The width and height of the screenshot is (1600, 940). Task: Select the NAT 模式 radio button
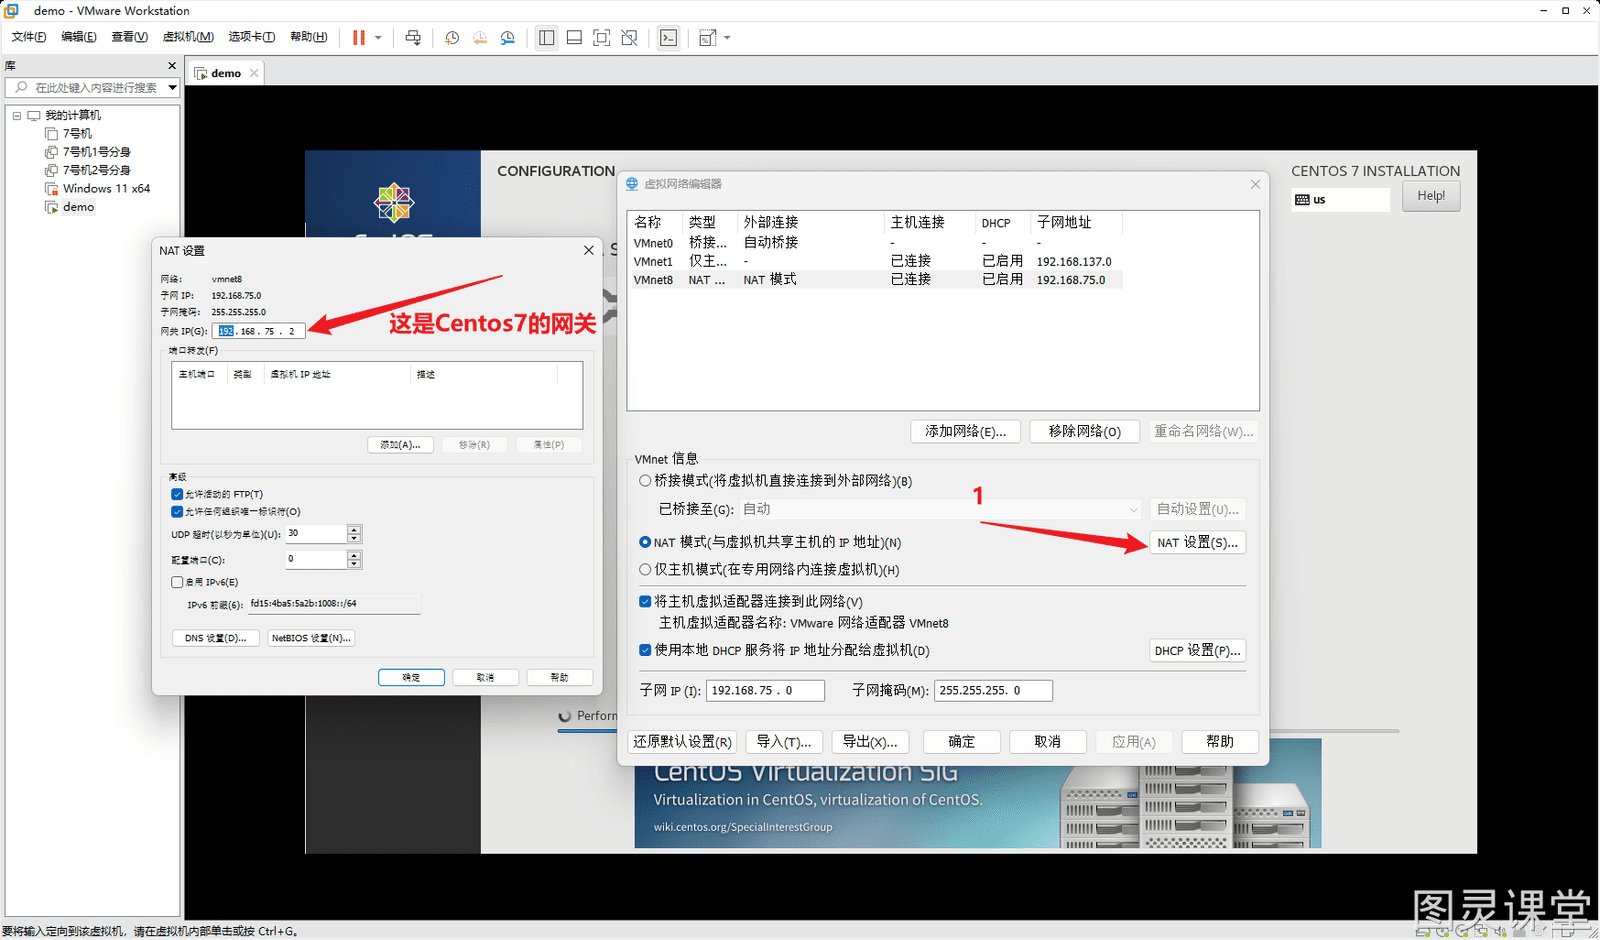pos(645,542)
